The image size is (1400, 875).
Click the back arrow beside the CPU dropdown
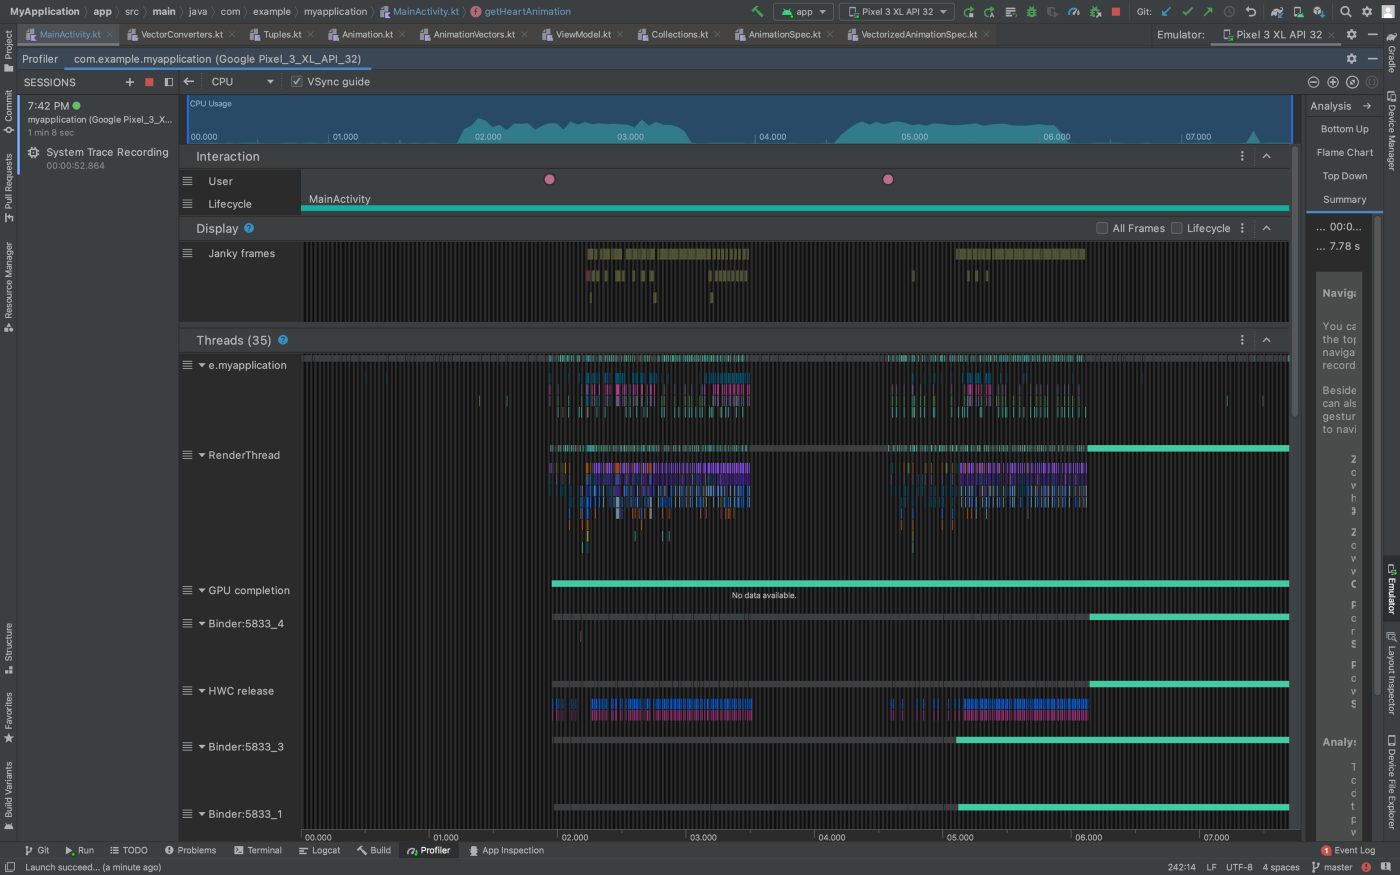coord(189,82)
